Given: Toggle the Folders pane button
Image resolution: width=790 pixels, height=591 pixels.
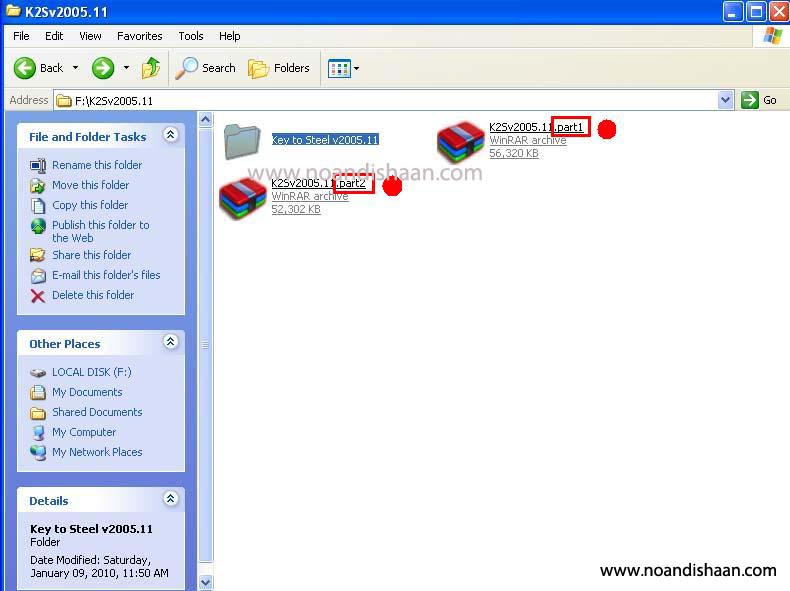Looking at the screenshot, I should coord(279,68).
